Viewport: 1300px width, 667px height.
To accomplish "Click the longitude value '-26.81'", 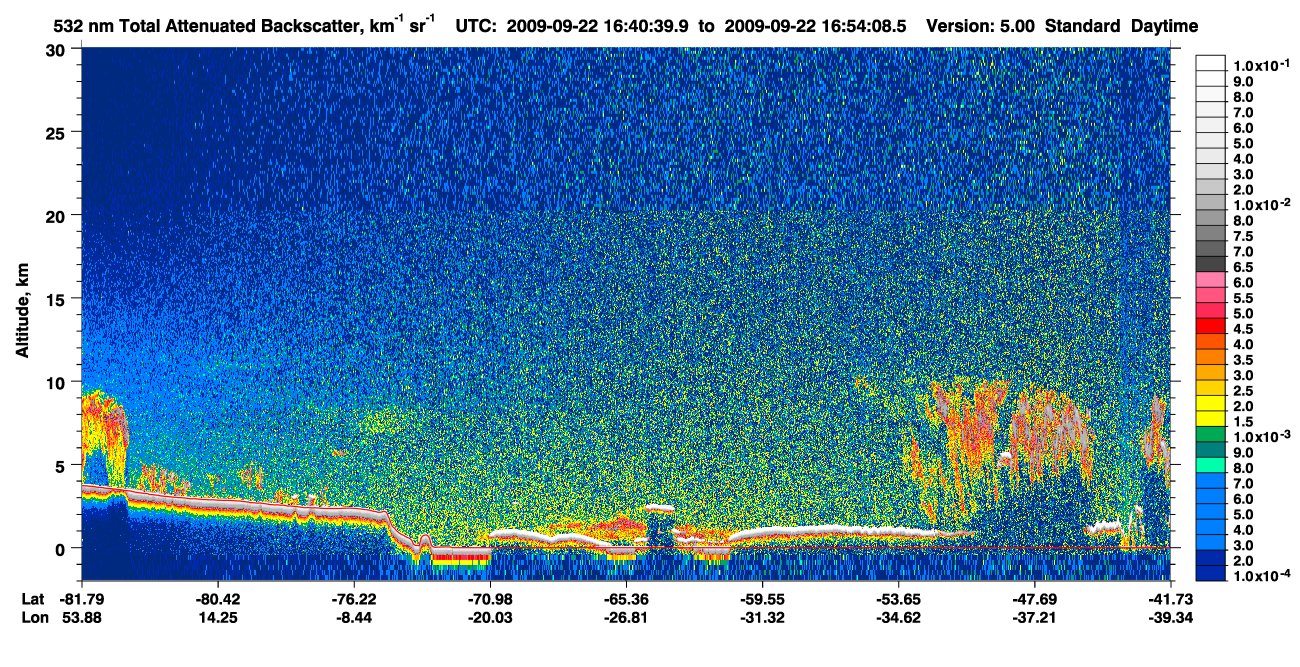I will click(x=625, y=618).
